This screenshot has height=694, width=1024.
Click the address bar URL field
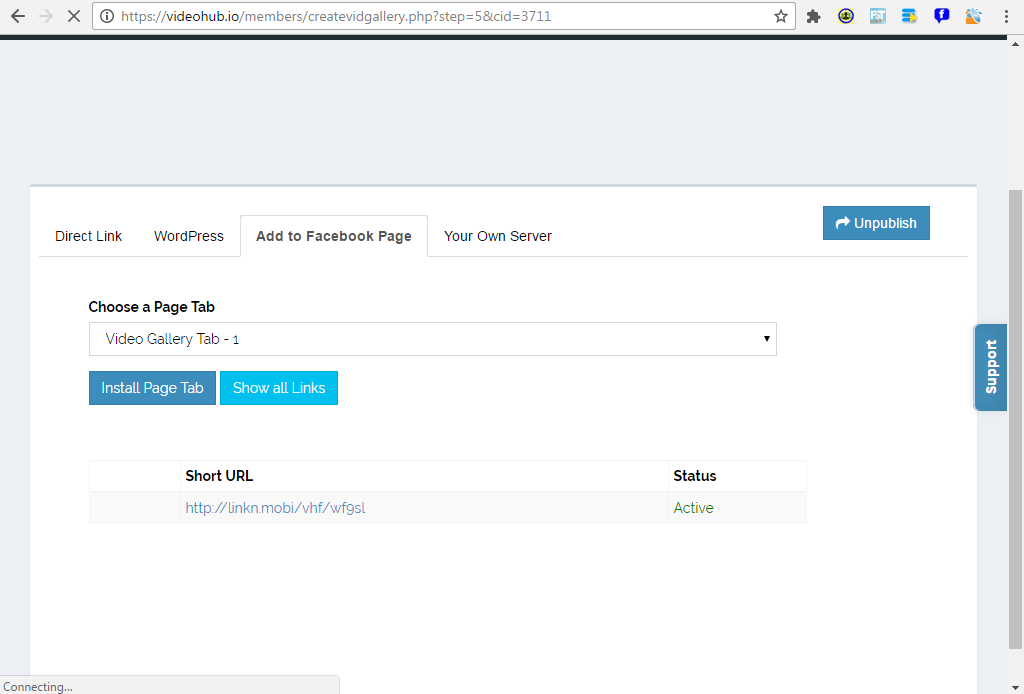[x=444, y=16]
